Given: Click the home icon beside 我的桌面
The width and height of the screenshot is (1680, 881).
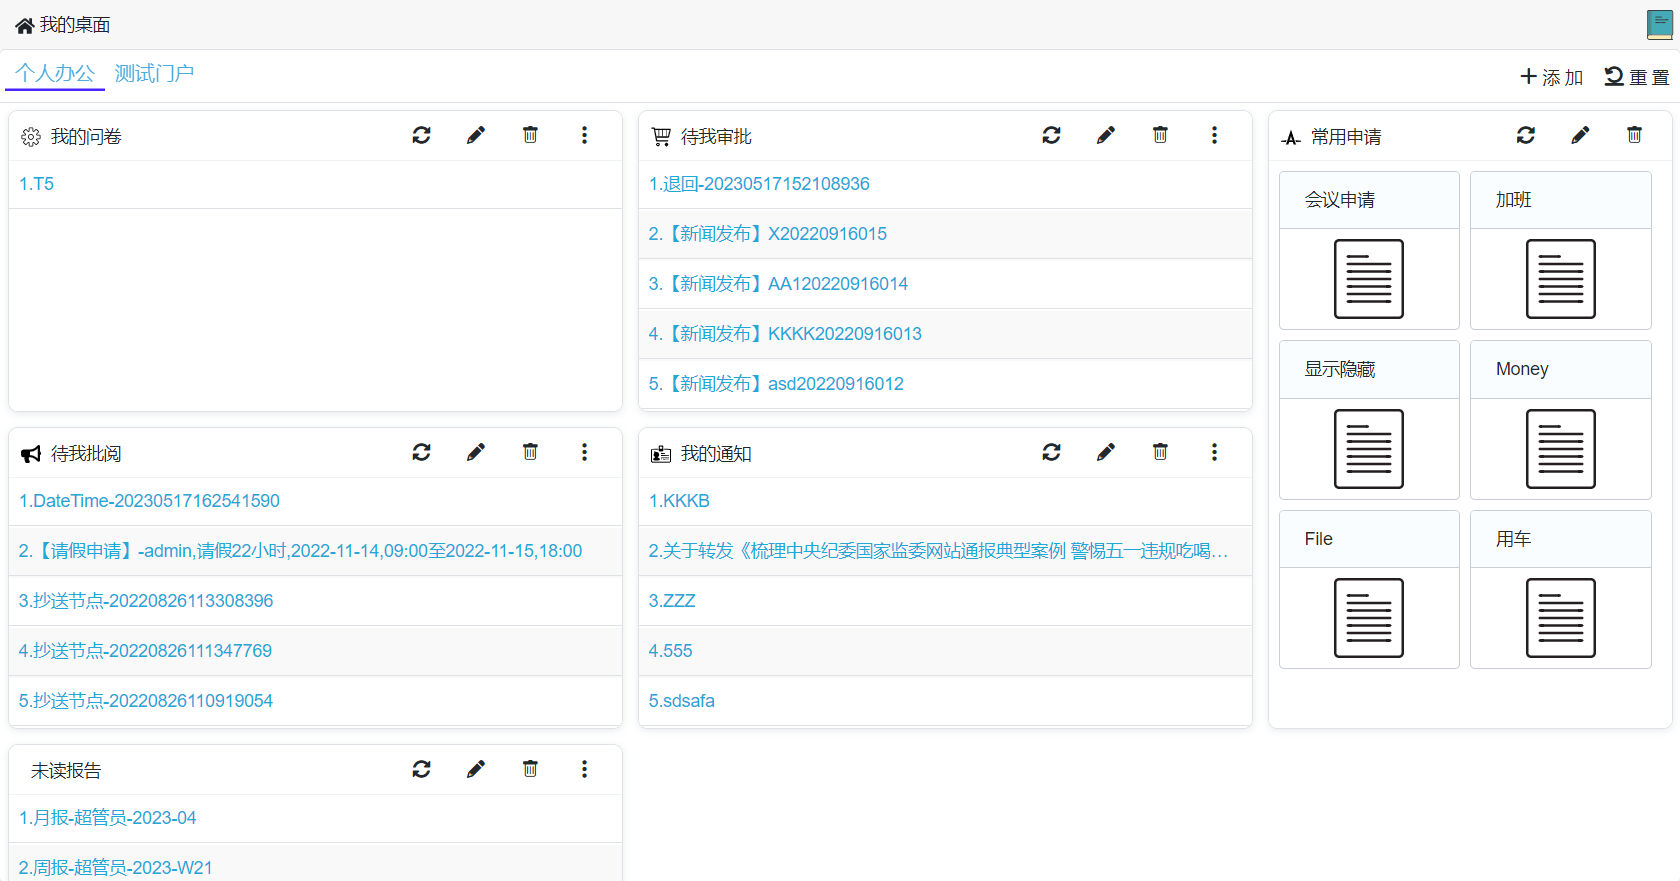Looking at the screenshot, I should (x=25, y=25).
